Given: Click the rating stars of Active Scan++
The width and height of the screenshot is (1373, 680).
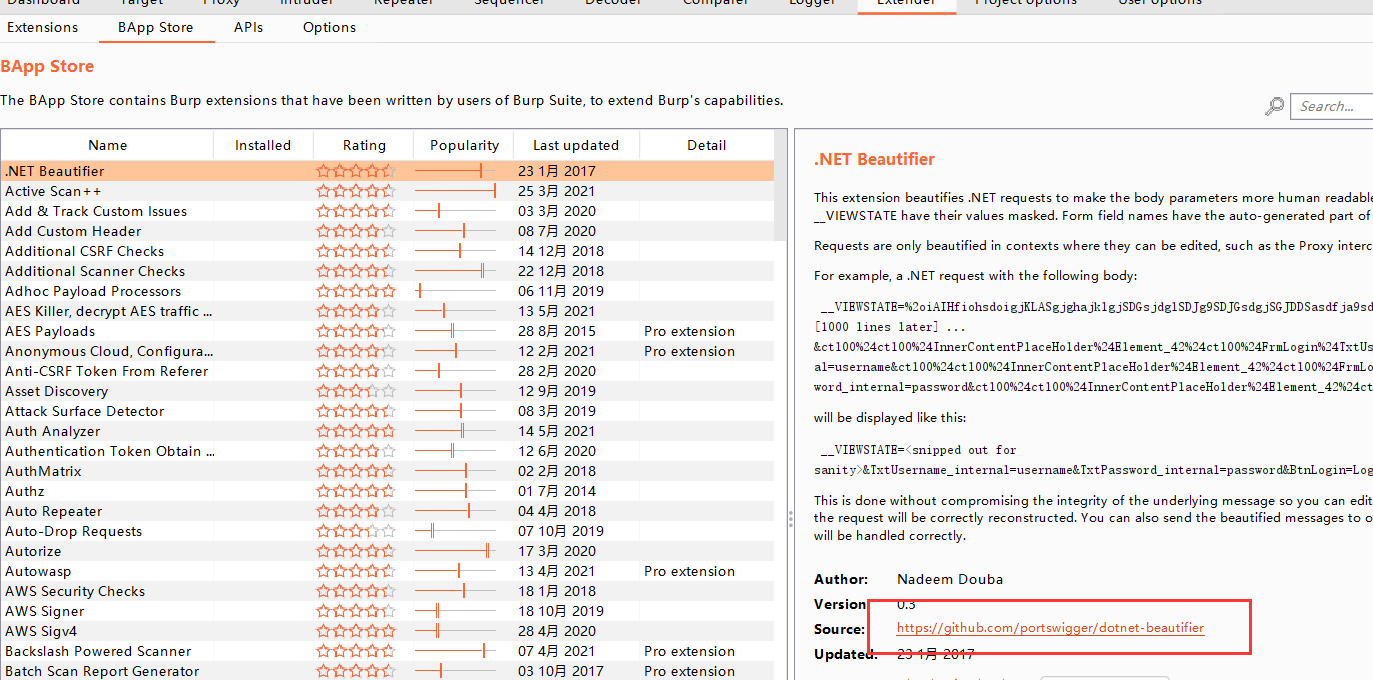Looking at the screenshot, I should tap(356, 191).
